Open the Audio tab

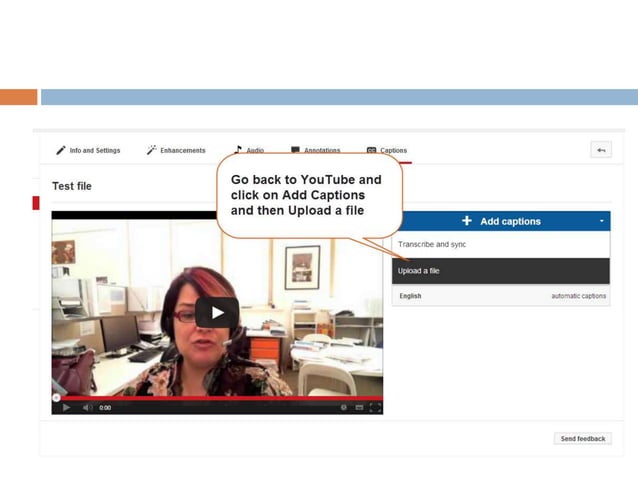pos(249,150)
